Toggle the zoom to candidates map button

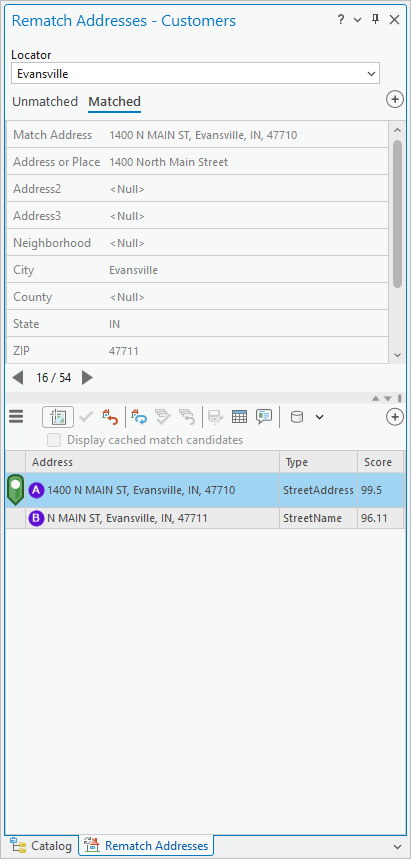(58, 417)
